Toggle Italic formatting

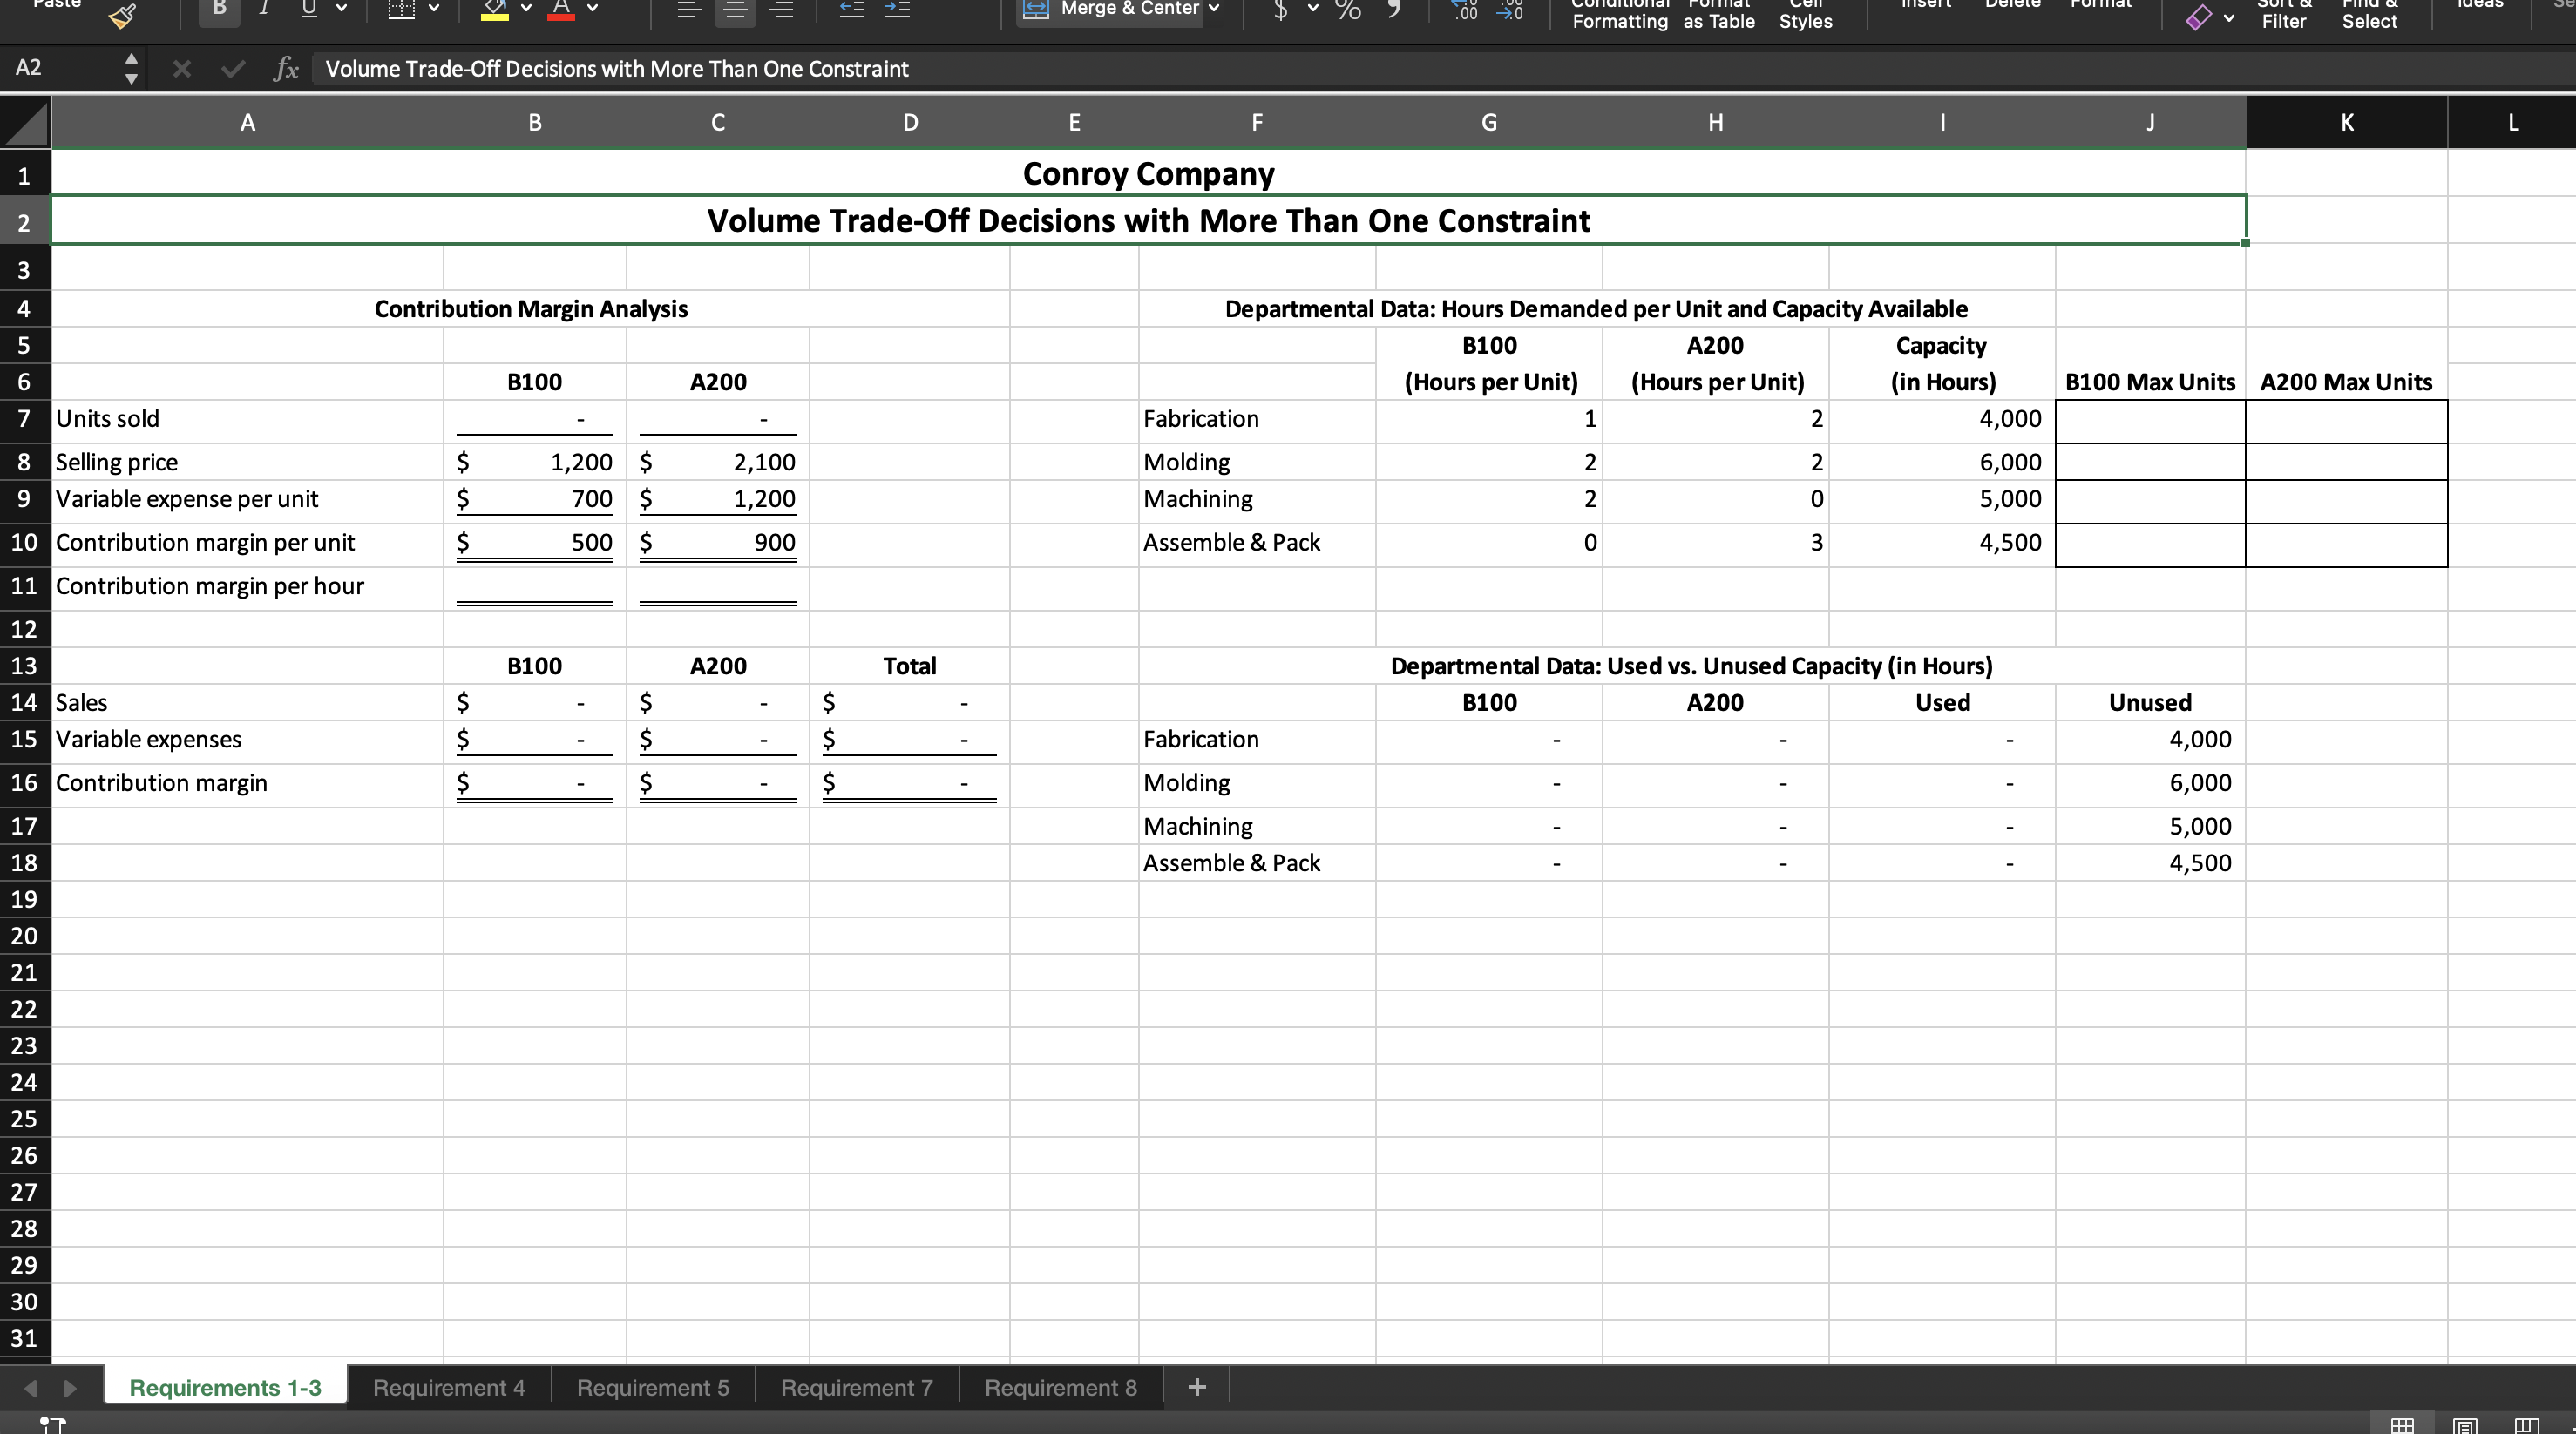coord(264,9)
